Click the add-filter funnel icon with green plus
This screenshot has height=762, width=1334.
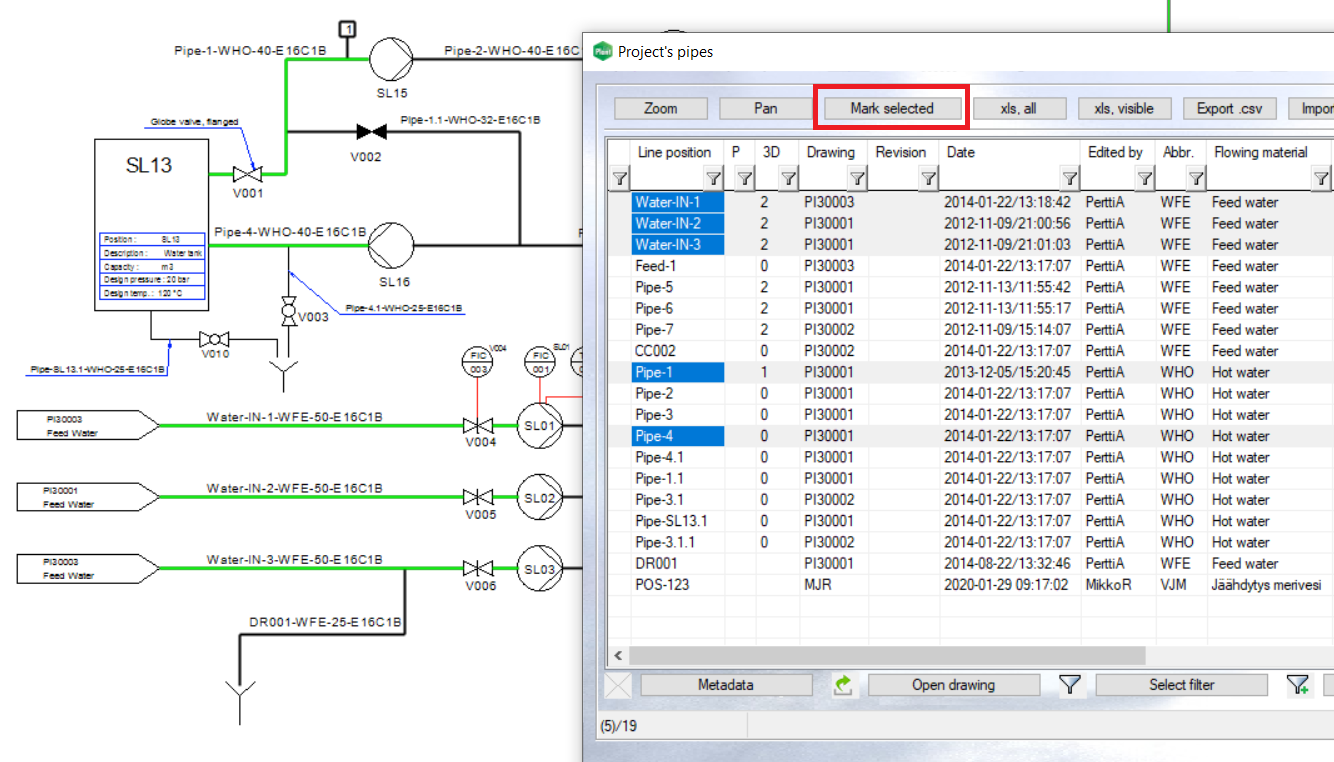(1298, 685)
